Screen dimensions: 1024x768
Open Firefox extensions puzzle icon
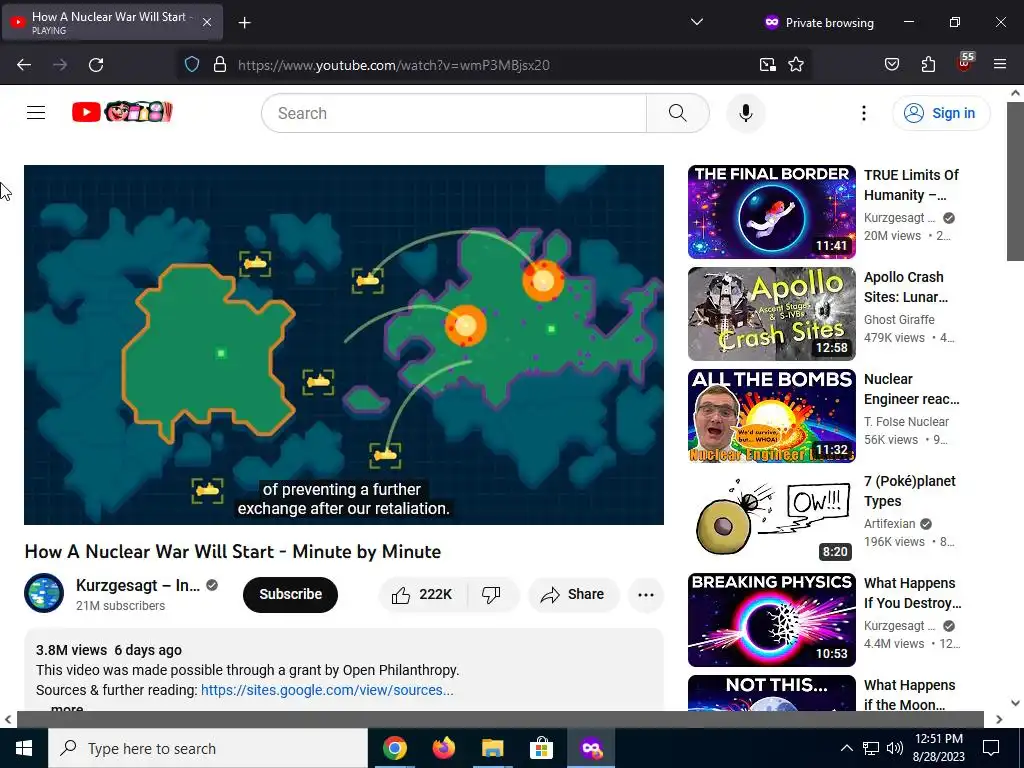(928, 65)
